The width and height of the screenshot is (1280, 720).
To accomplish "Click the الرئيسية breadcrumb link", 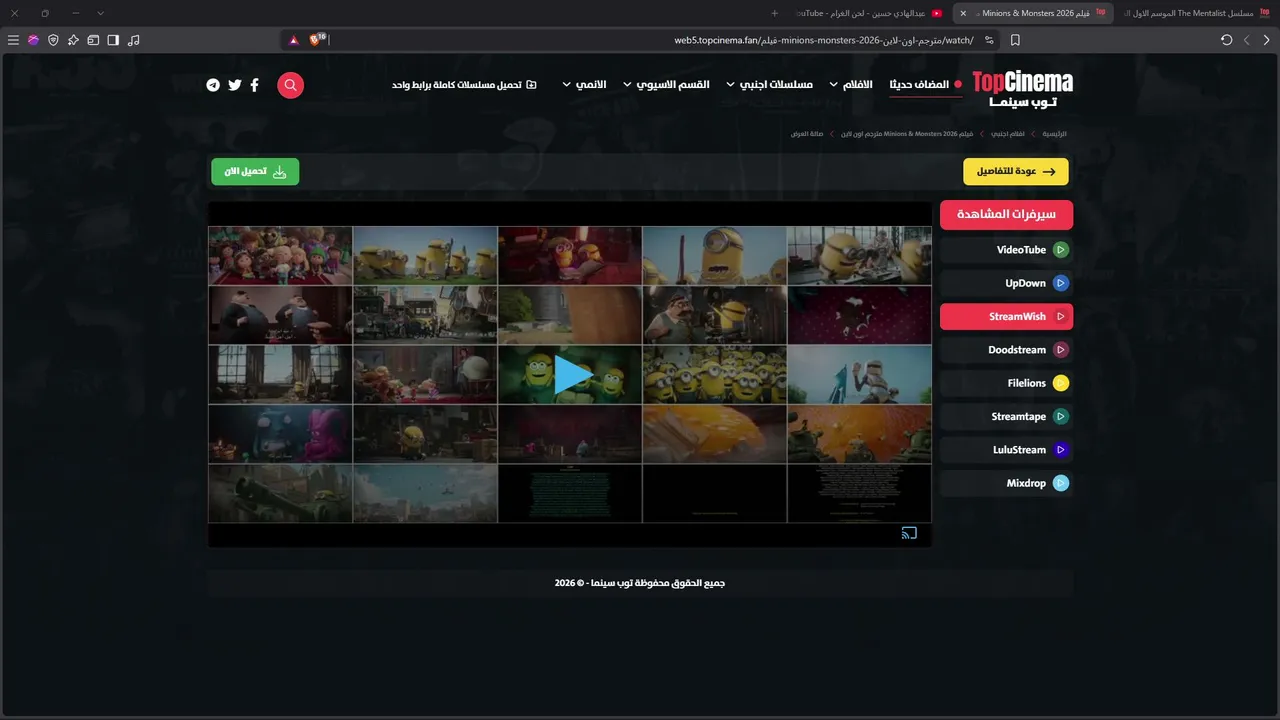I will coord(1055,134).
